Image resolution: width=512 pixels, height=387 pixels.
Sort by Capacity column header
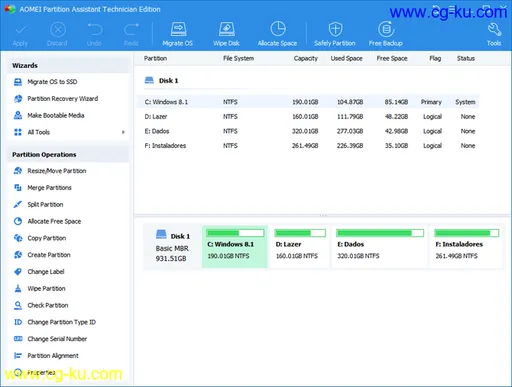click(306, 58)
